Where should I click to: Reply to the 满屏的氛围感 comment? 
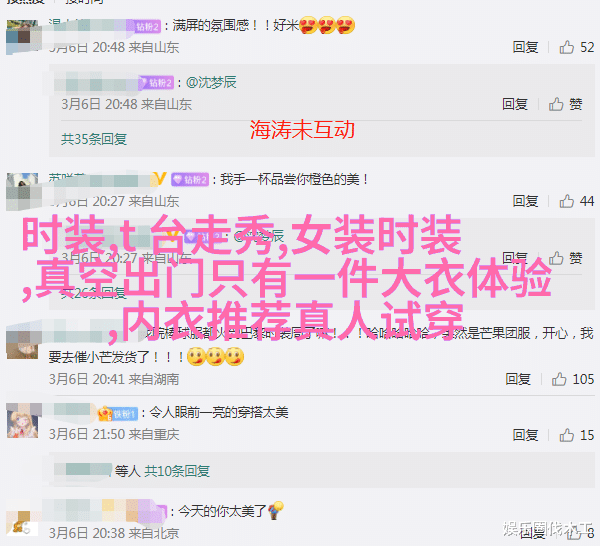525,47
